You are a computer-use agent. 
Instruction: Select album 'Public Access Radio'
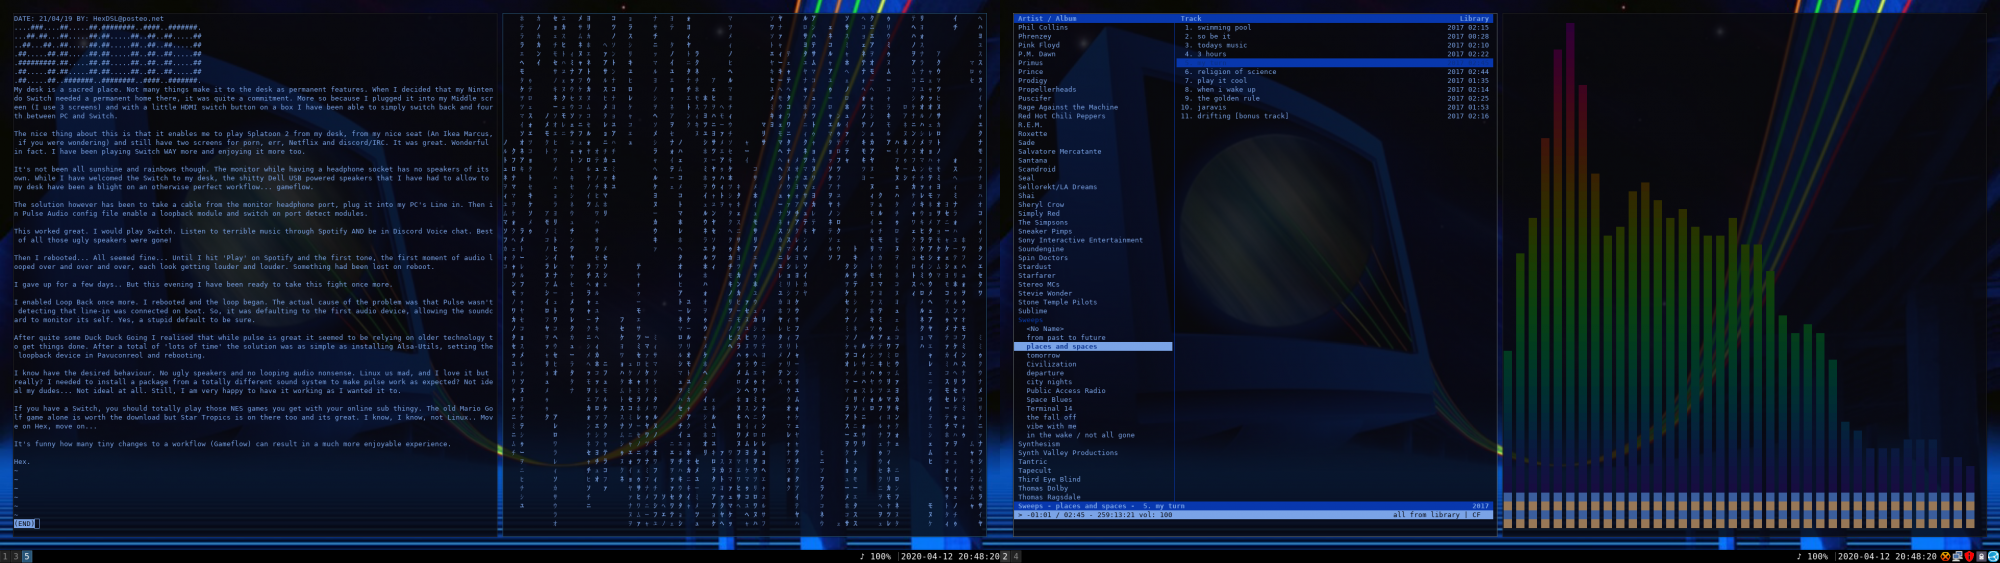point(1066,391)
